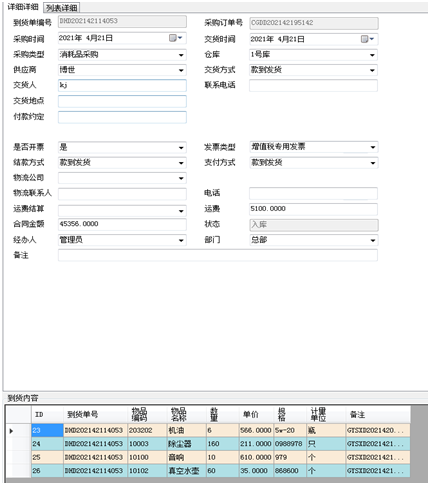Click the 物品编码 column header
The height and width of the screenshot is (485, 430).
tap(147, 415)
